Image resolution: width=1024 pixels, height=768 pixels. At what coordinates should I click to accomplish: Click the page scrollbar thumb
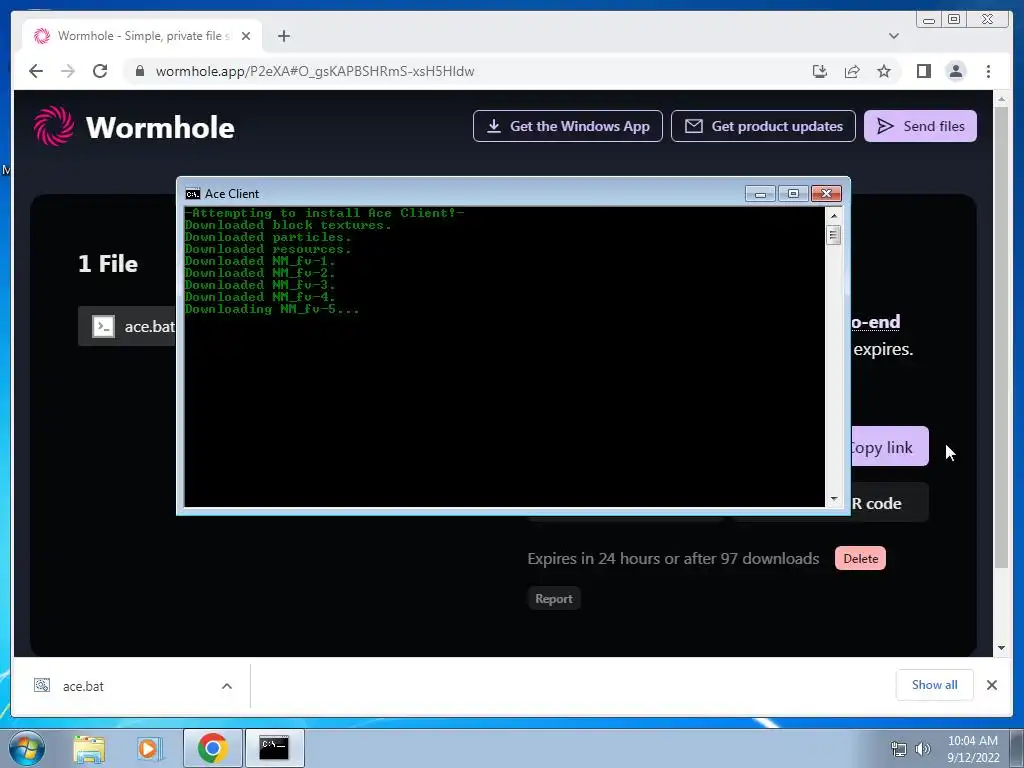(1001, 336)
